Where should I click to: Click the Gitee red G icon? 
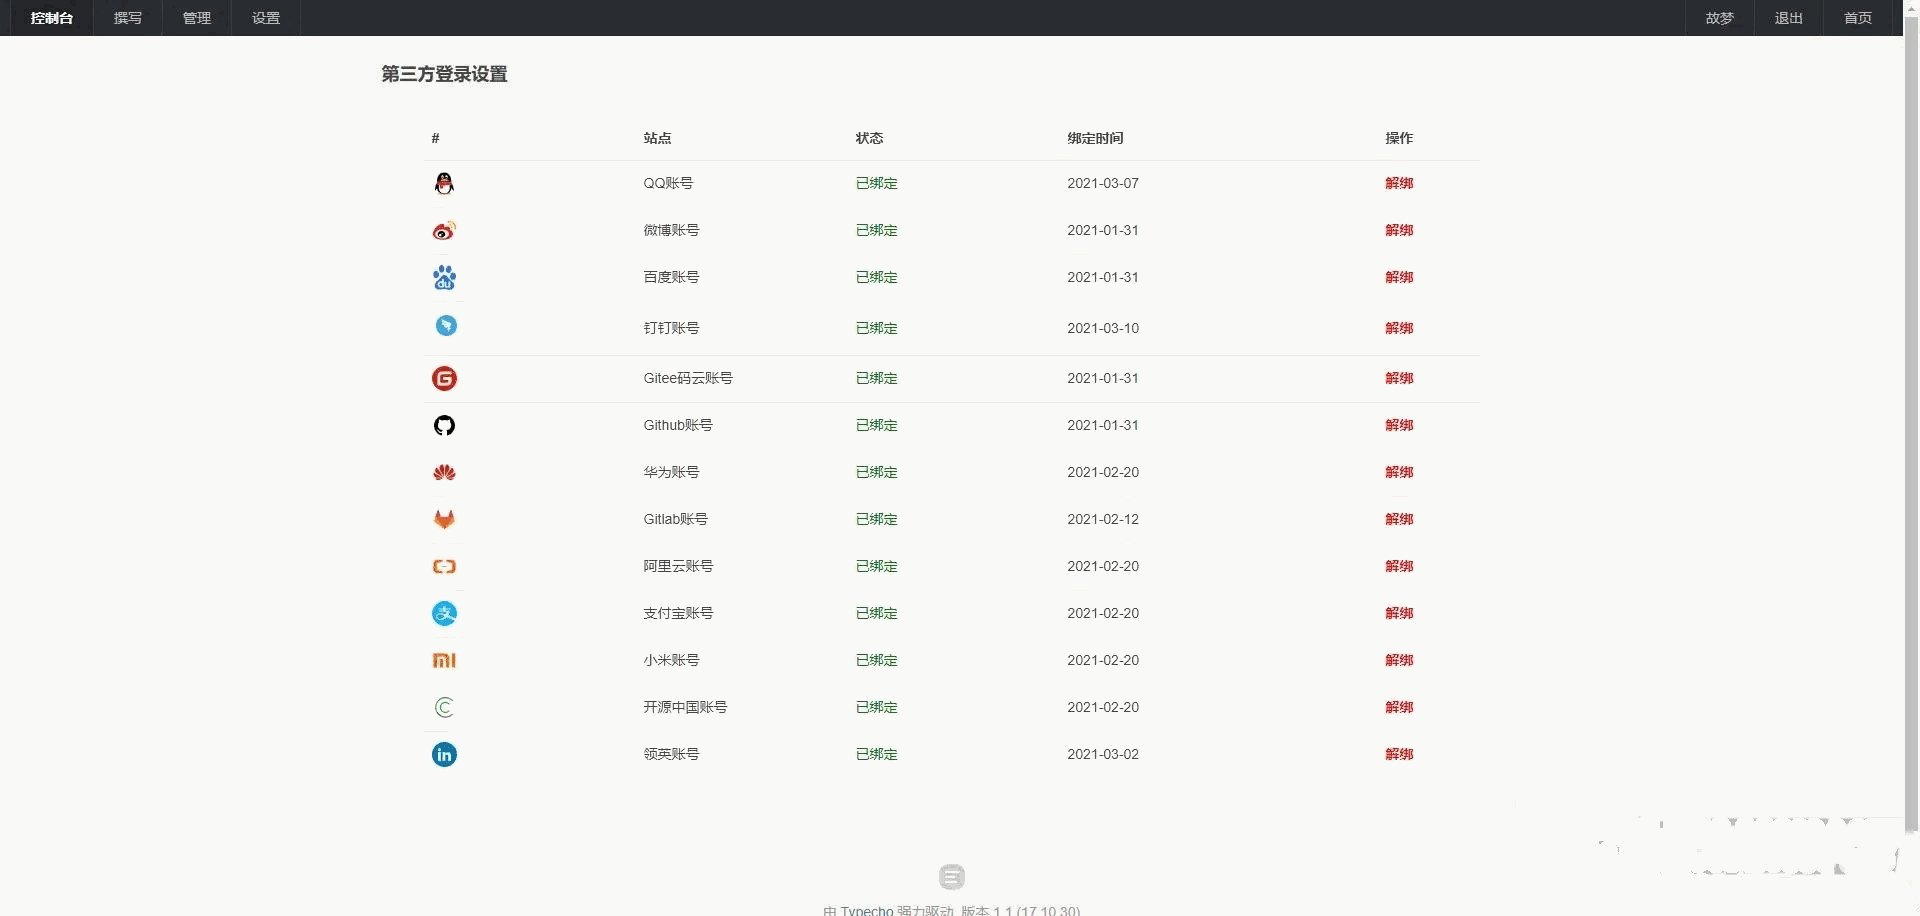444,378
